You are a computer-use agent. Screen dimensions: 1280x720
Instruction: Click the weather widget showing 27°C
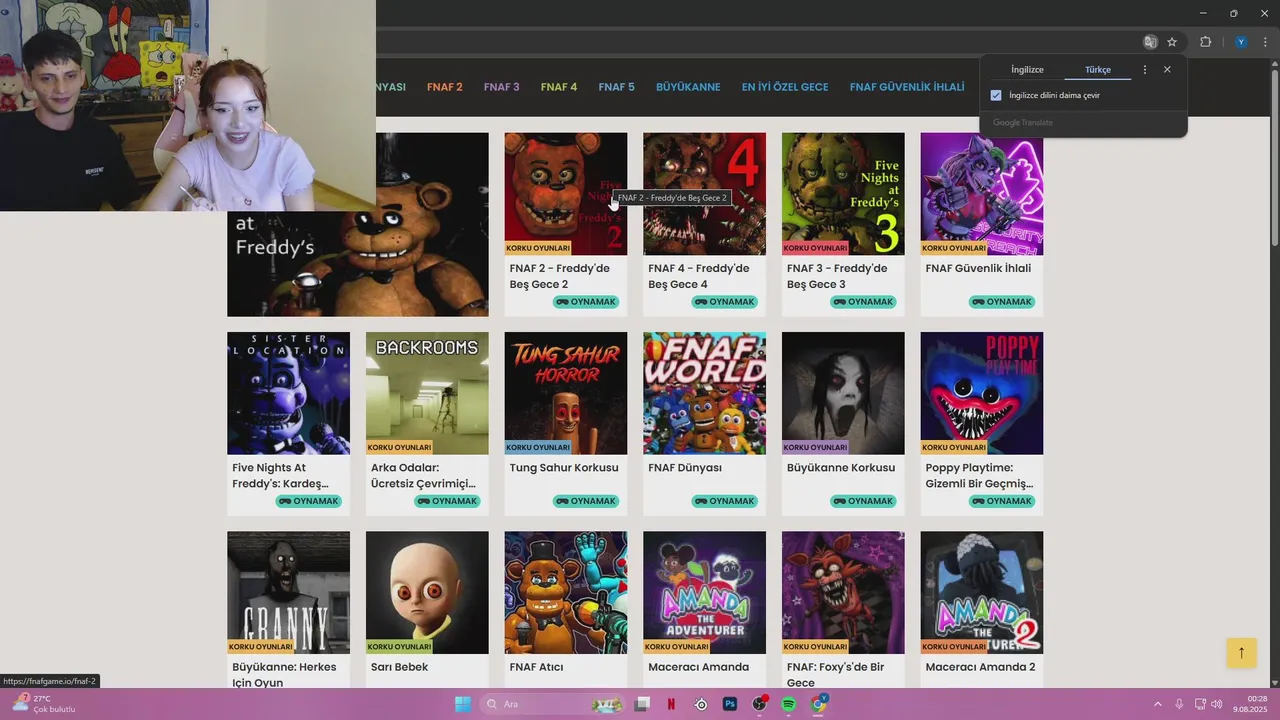coord(42,704)
